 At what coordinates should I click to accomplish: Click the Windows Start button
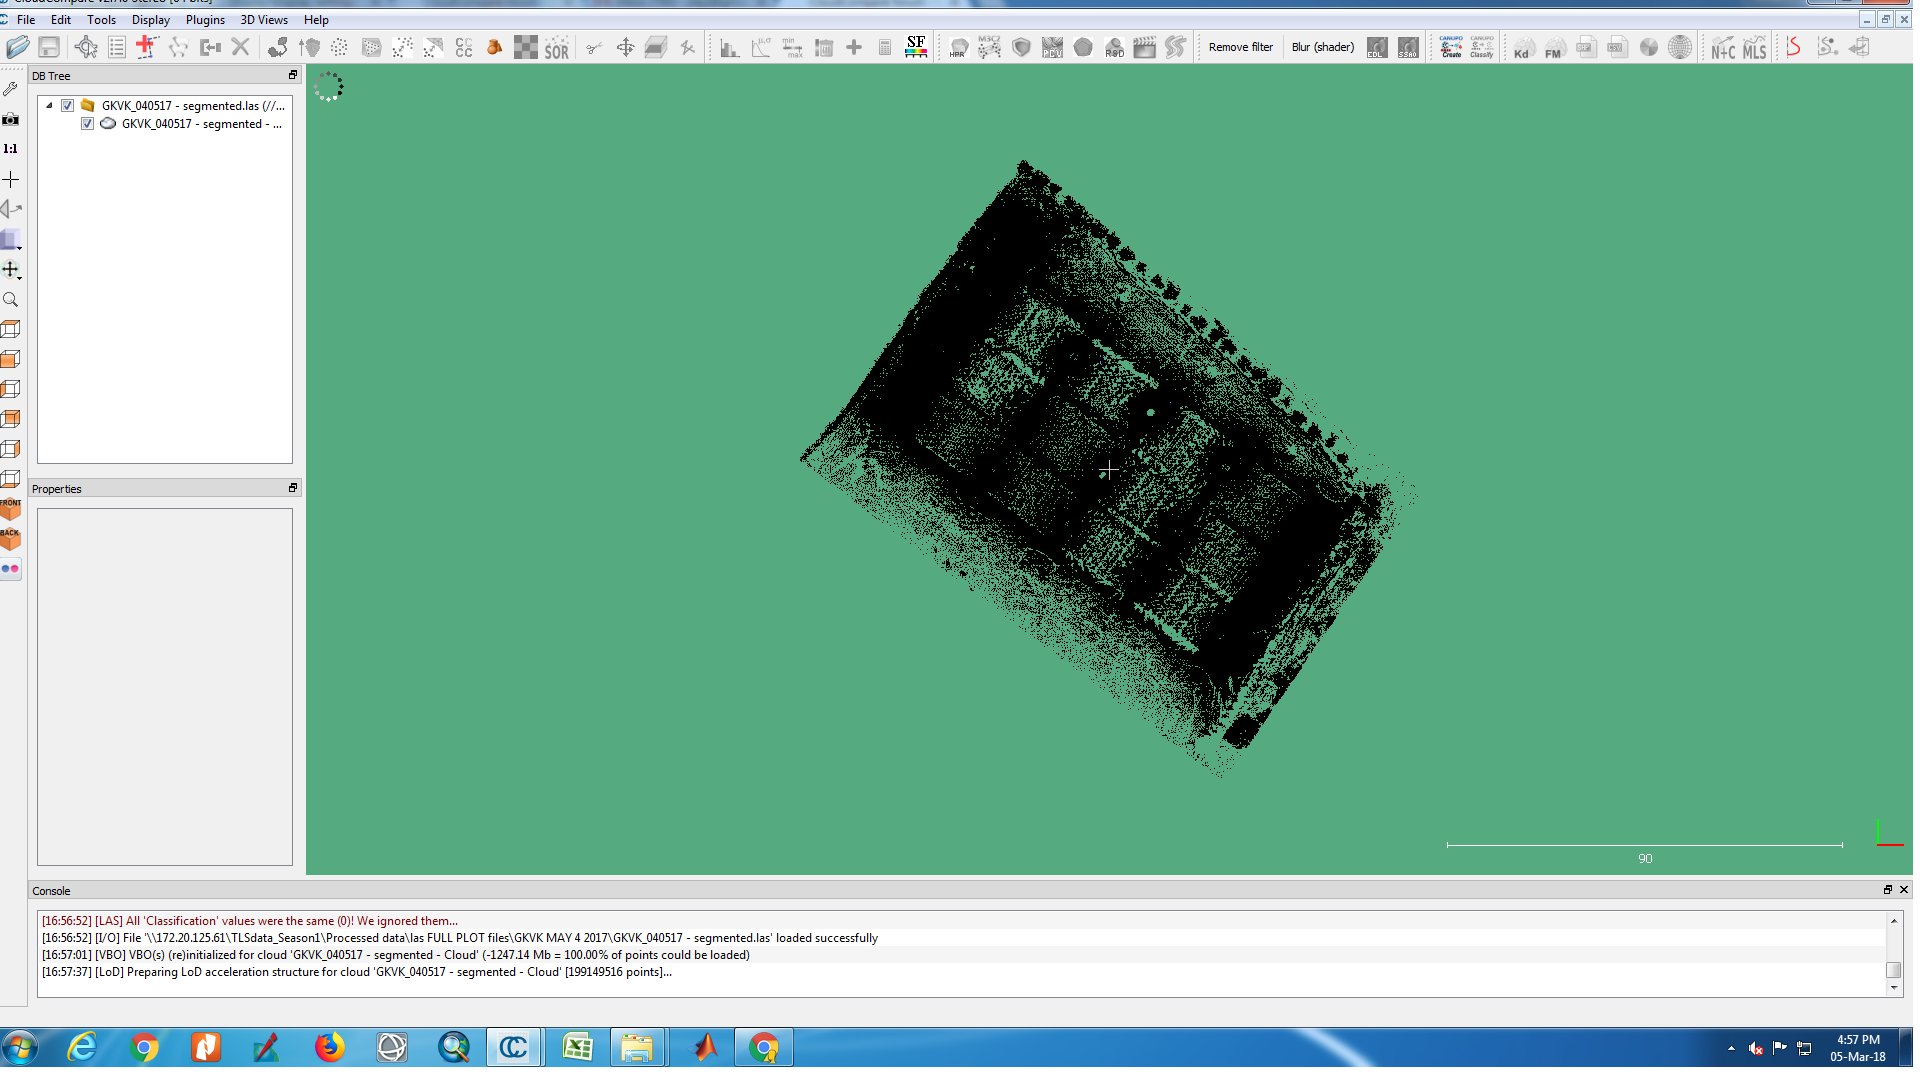[x=19, y=1047]
